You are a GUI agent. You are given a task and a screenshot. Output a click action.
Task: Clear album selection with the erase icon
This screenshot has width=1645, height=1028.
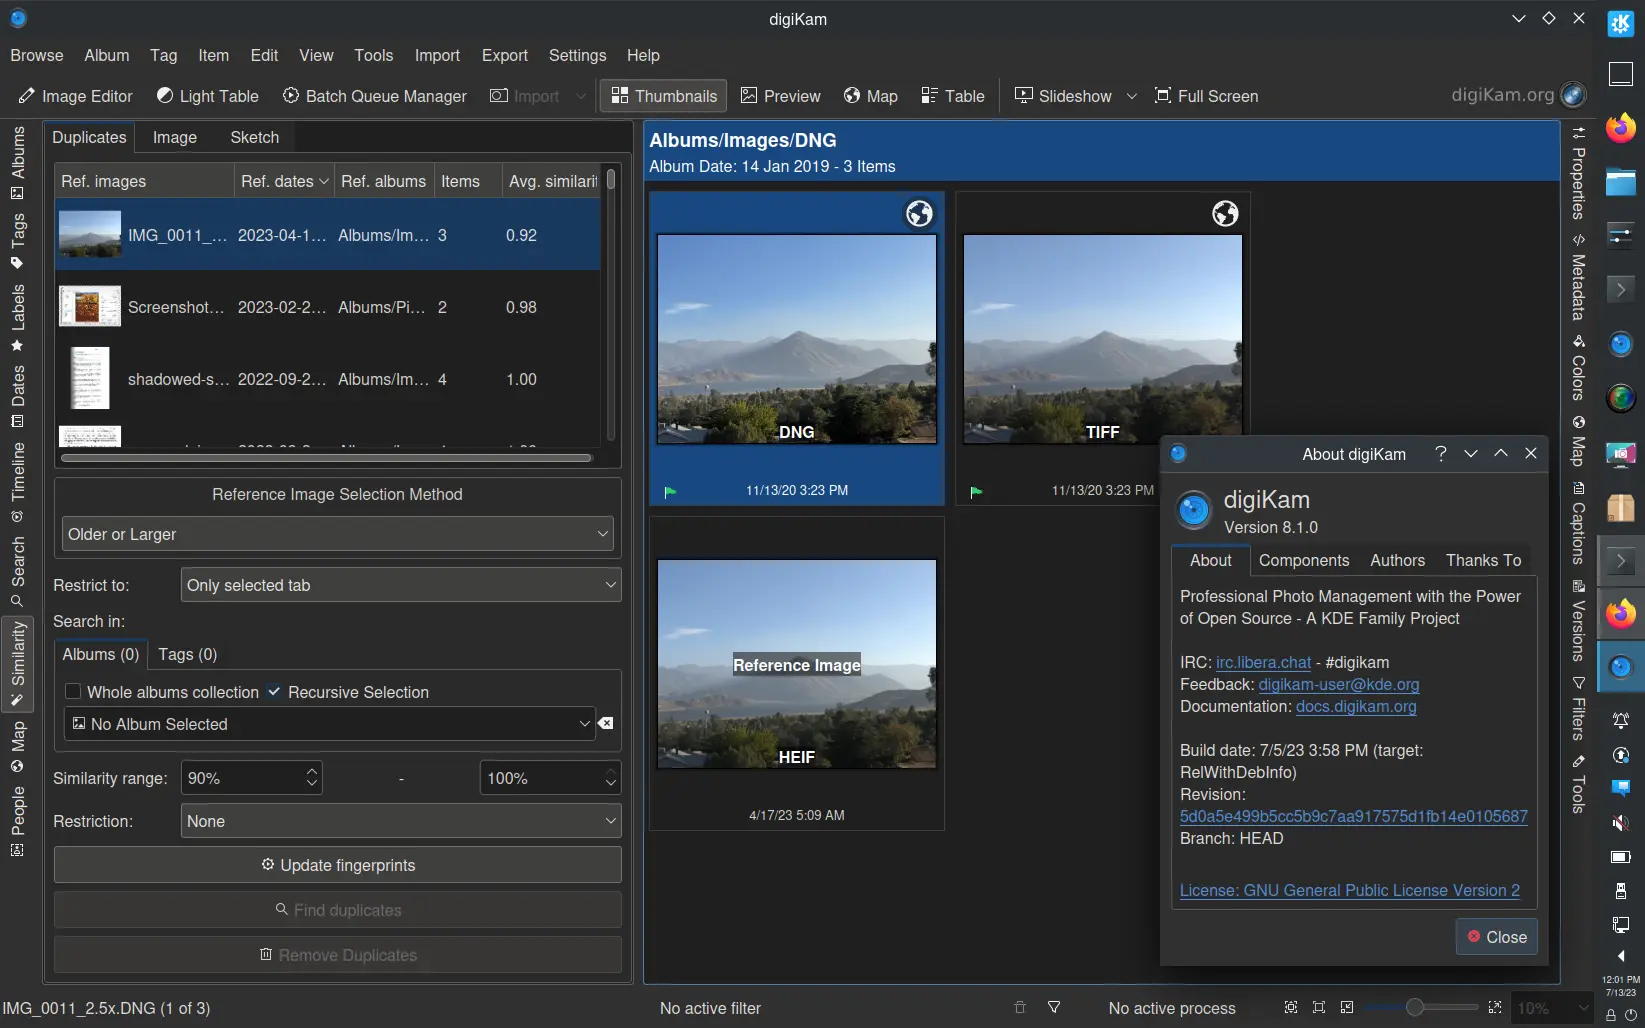click(x=606, y=723)
